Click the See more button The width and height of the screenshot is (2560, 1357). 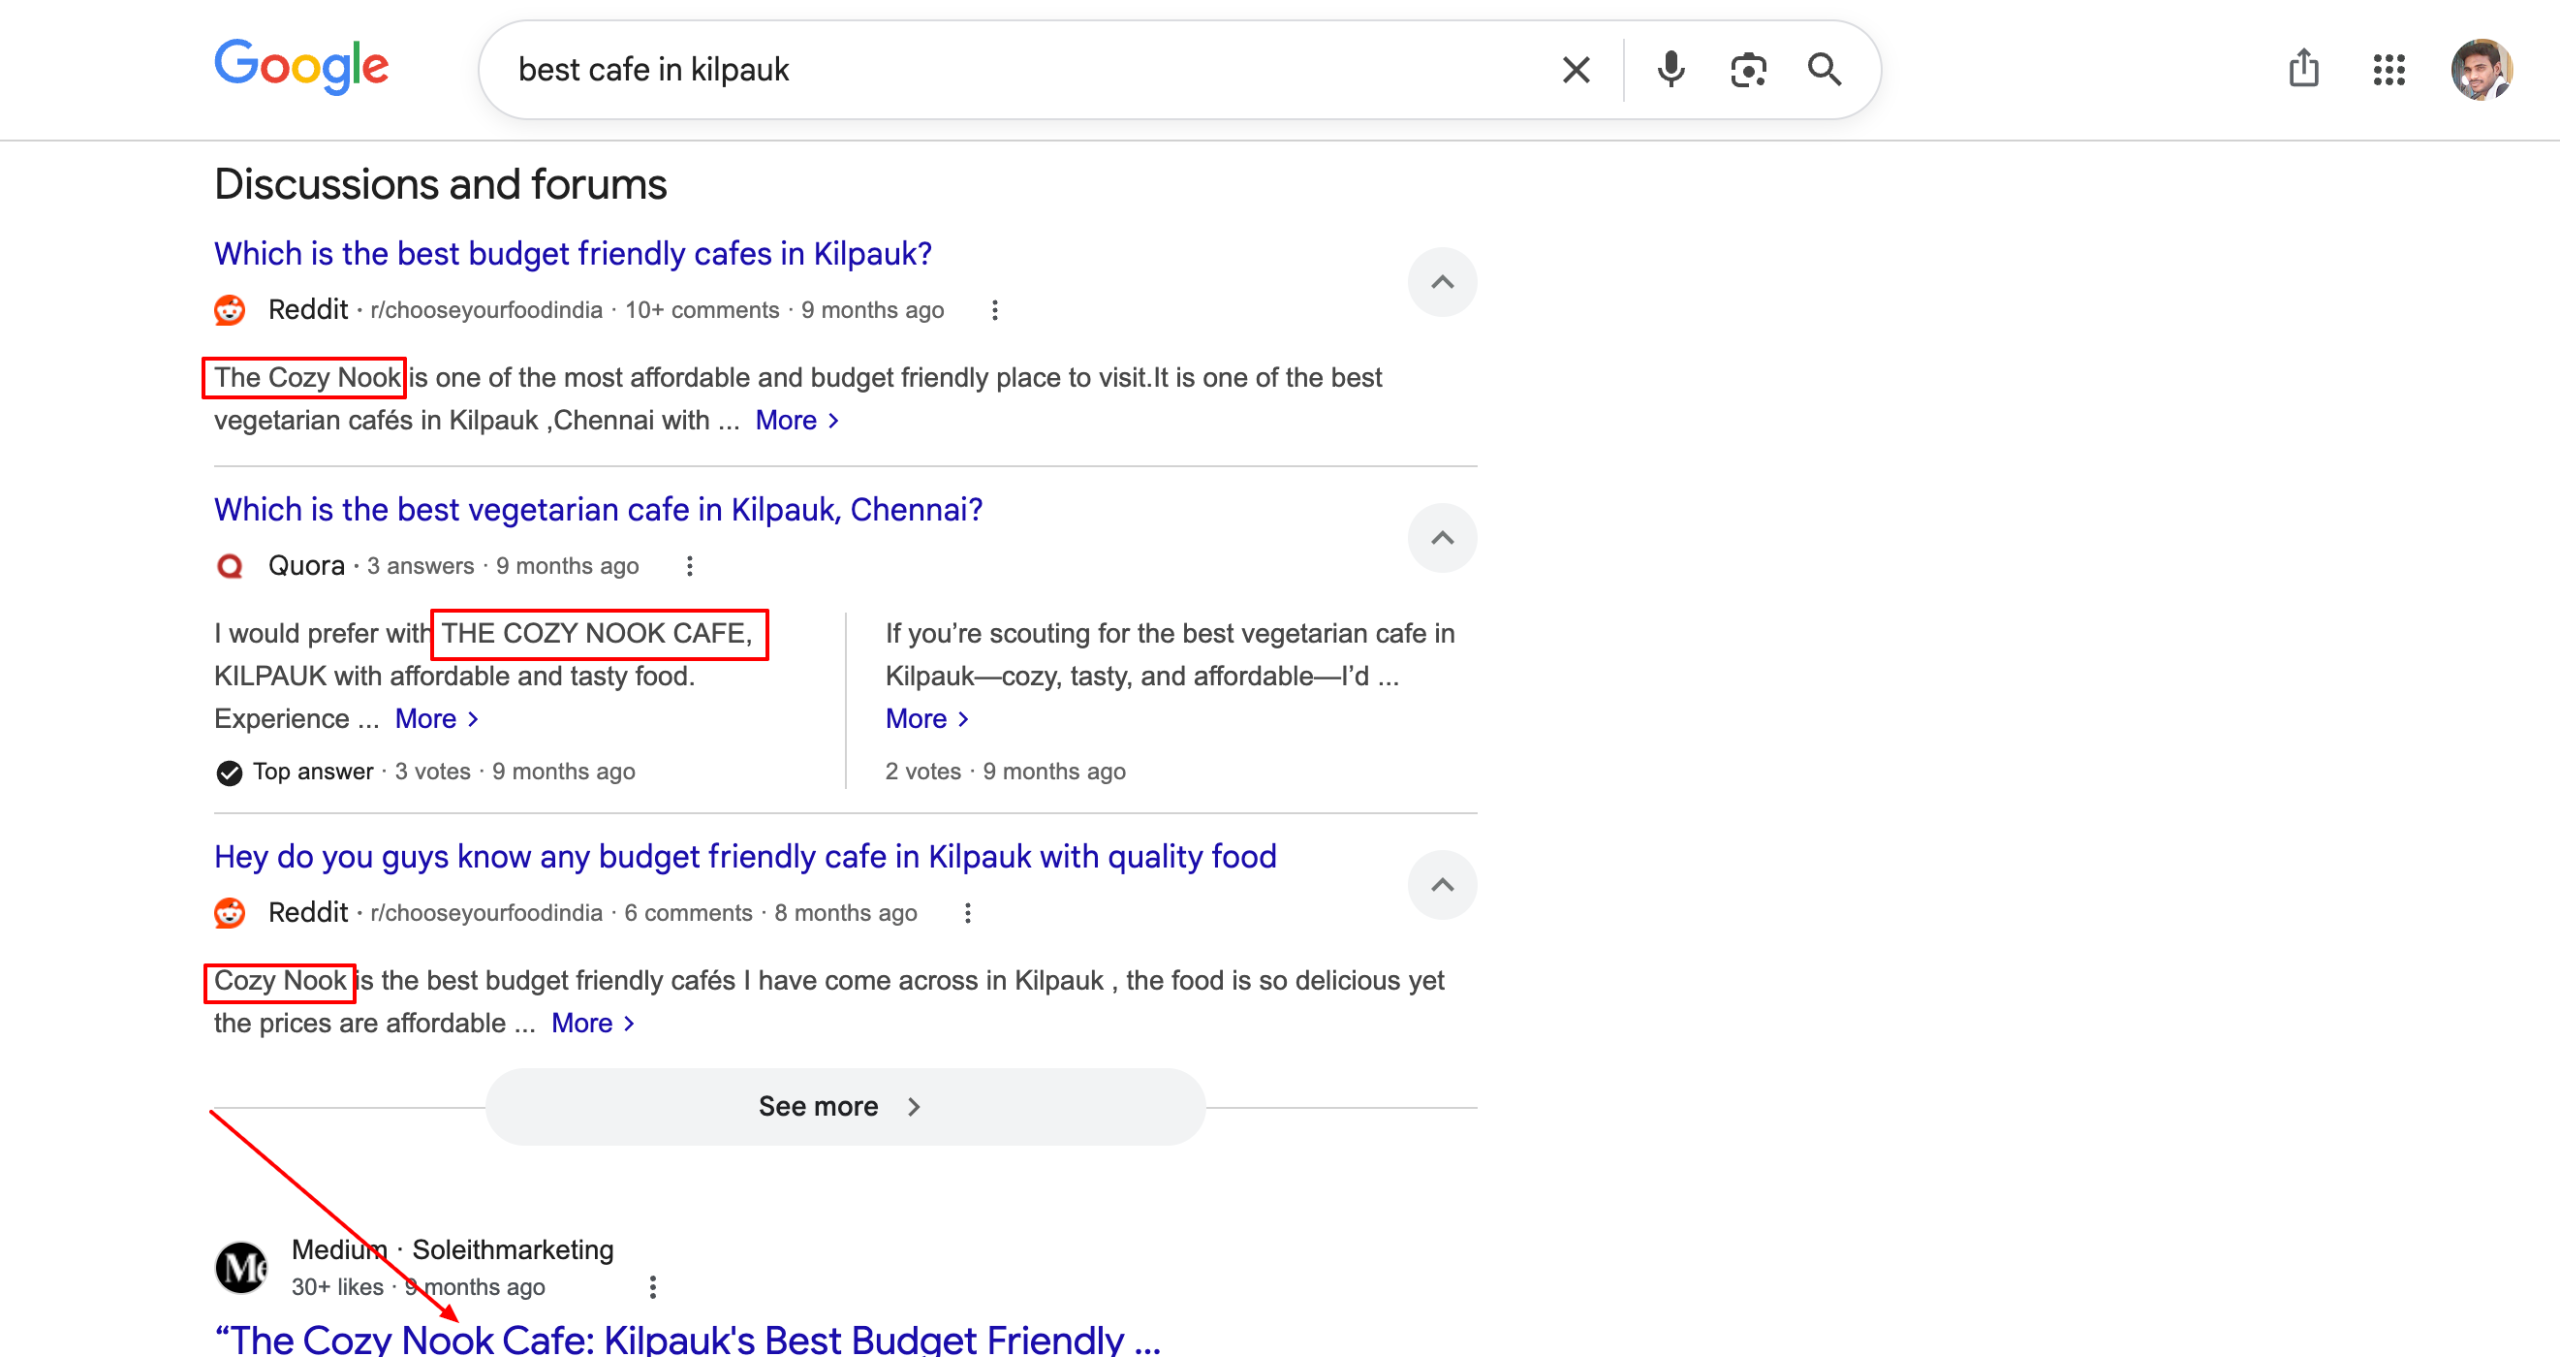(x=845, y=1107)
